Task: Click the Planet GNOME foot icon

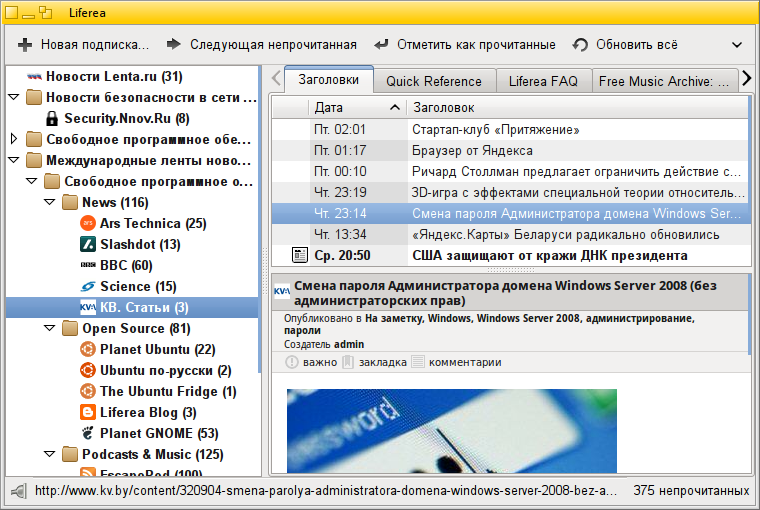Action: pos(88,433)
